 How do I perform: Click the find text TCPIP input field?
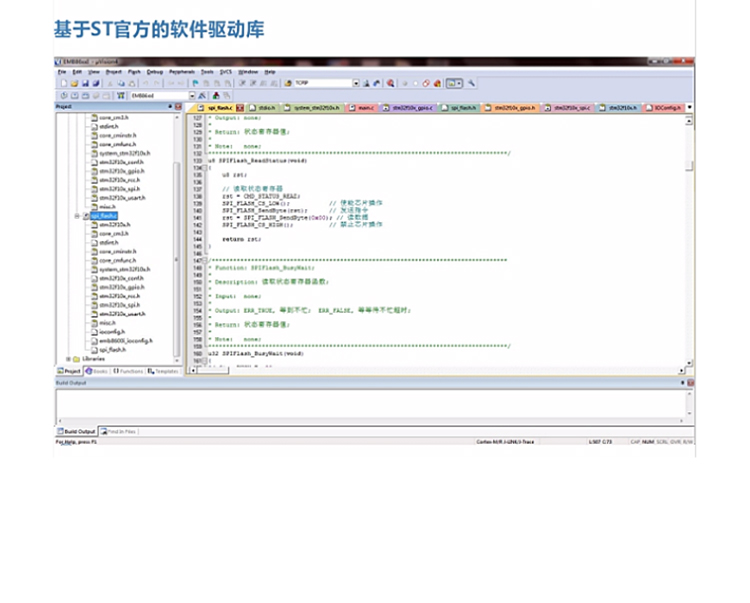(323, 83)
